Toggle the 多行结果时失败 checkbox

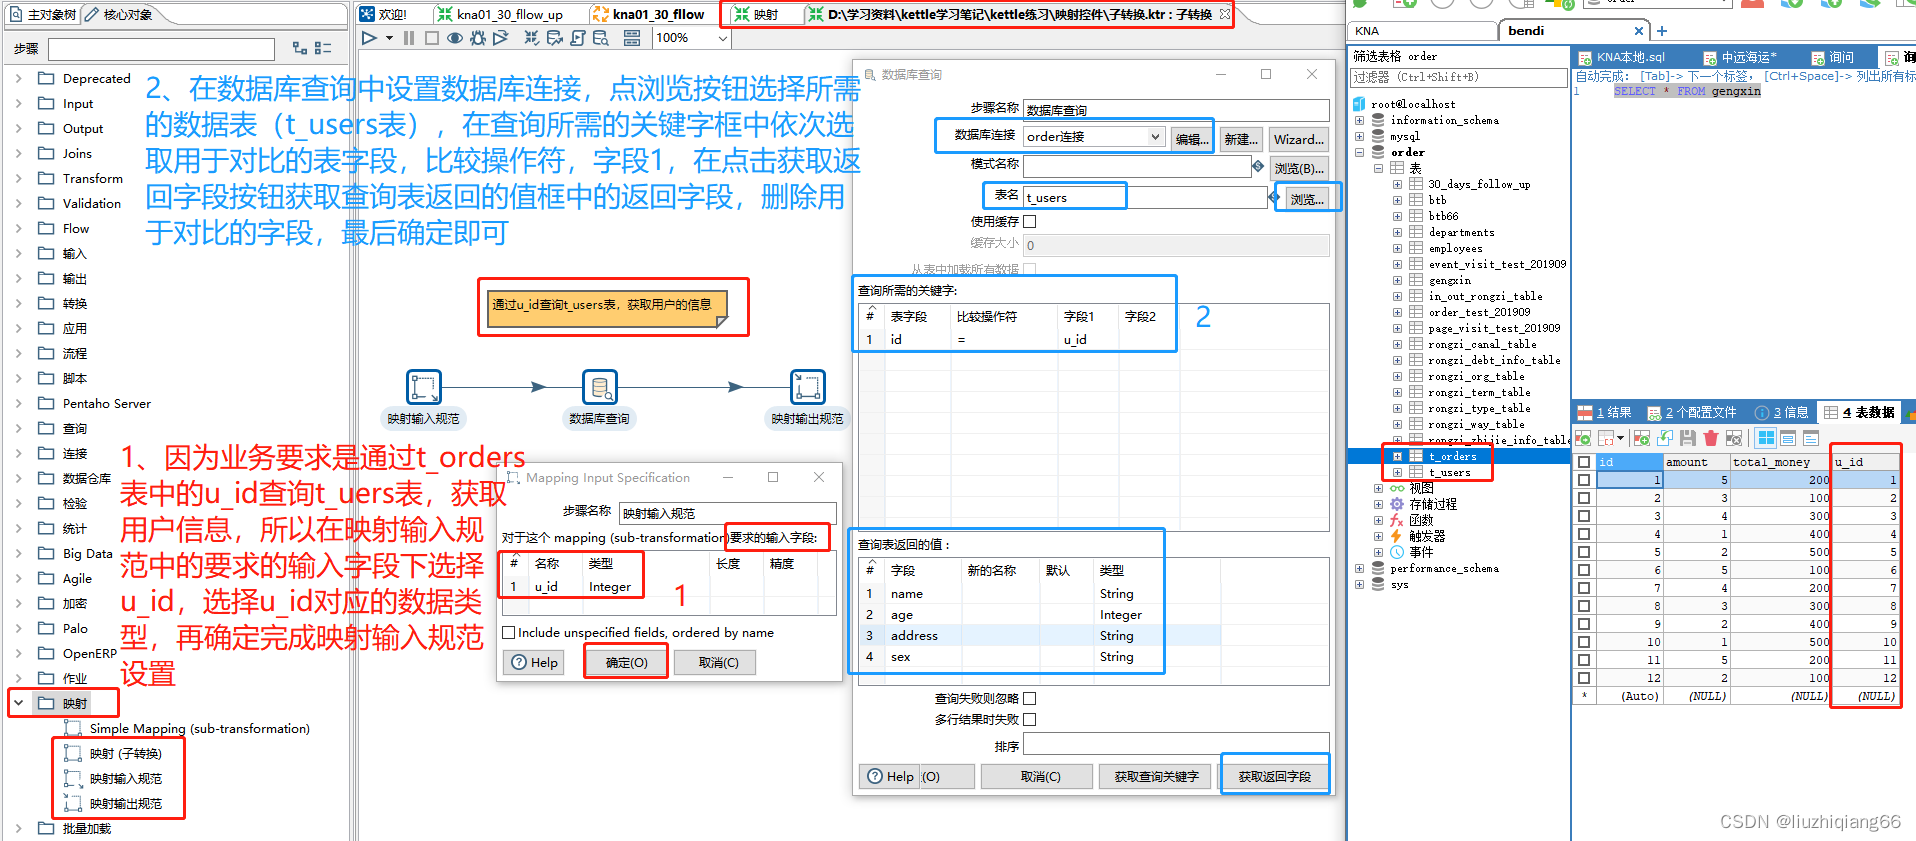tap(1030, 719)
